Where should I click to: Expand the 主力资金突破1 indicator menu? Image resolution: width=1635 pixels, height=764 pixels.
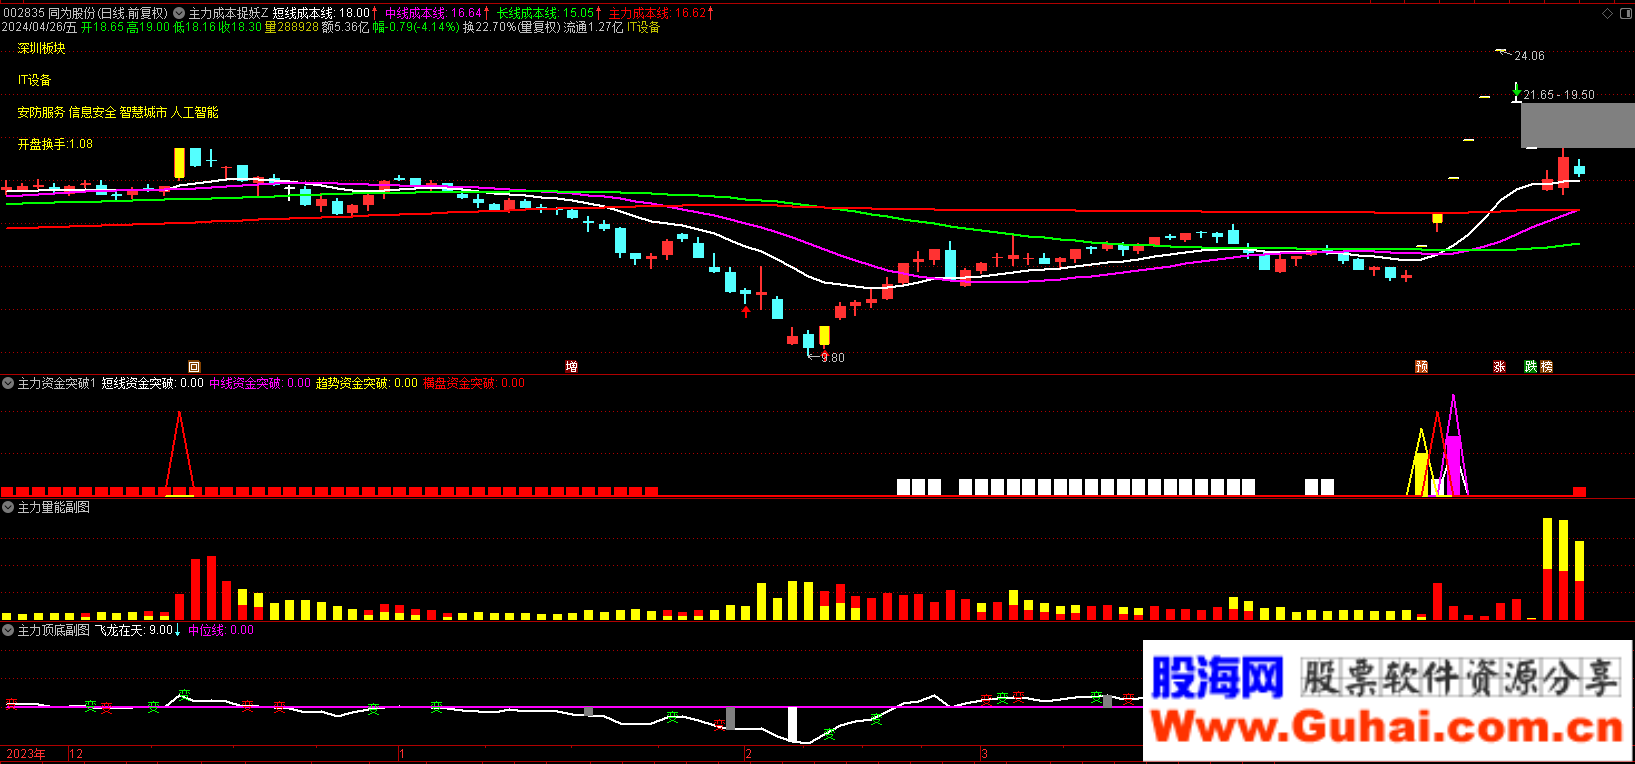pos(8,383)
